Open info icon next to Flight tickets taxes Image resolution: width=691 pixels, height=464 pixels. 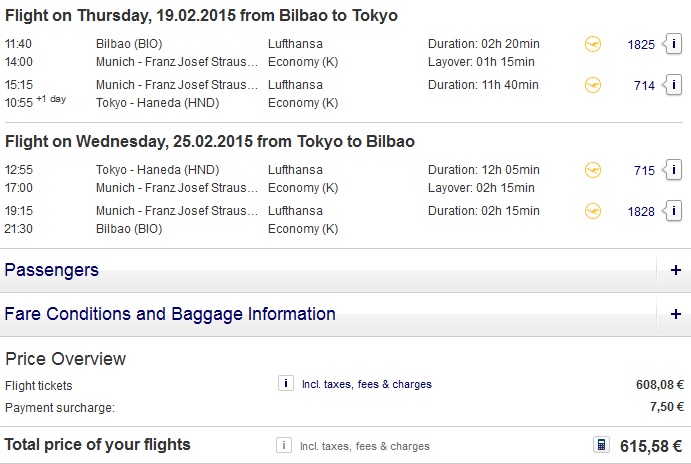pos(285,384)
